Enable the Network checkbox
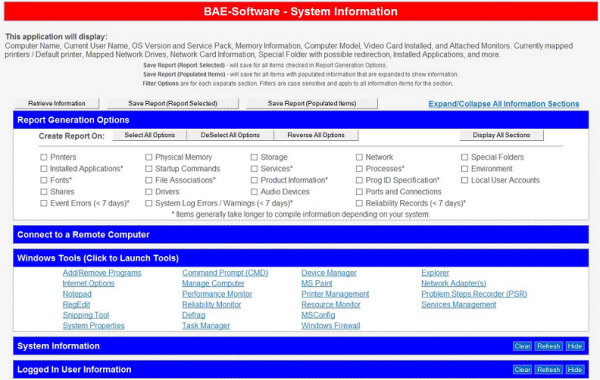Viewport: 600px width, 380px height. (359, 157)
